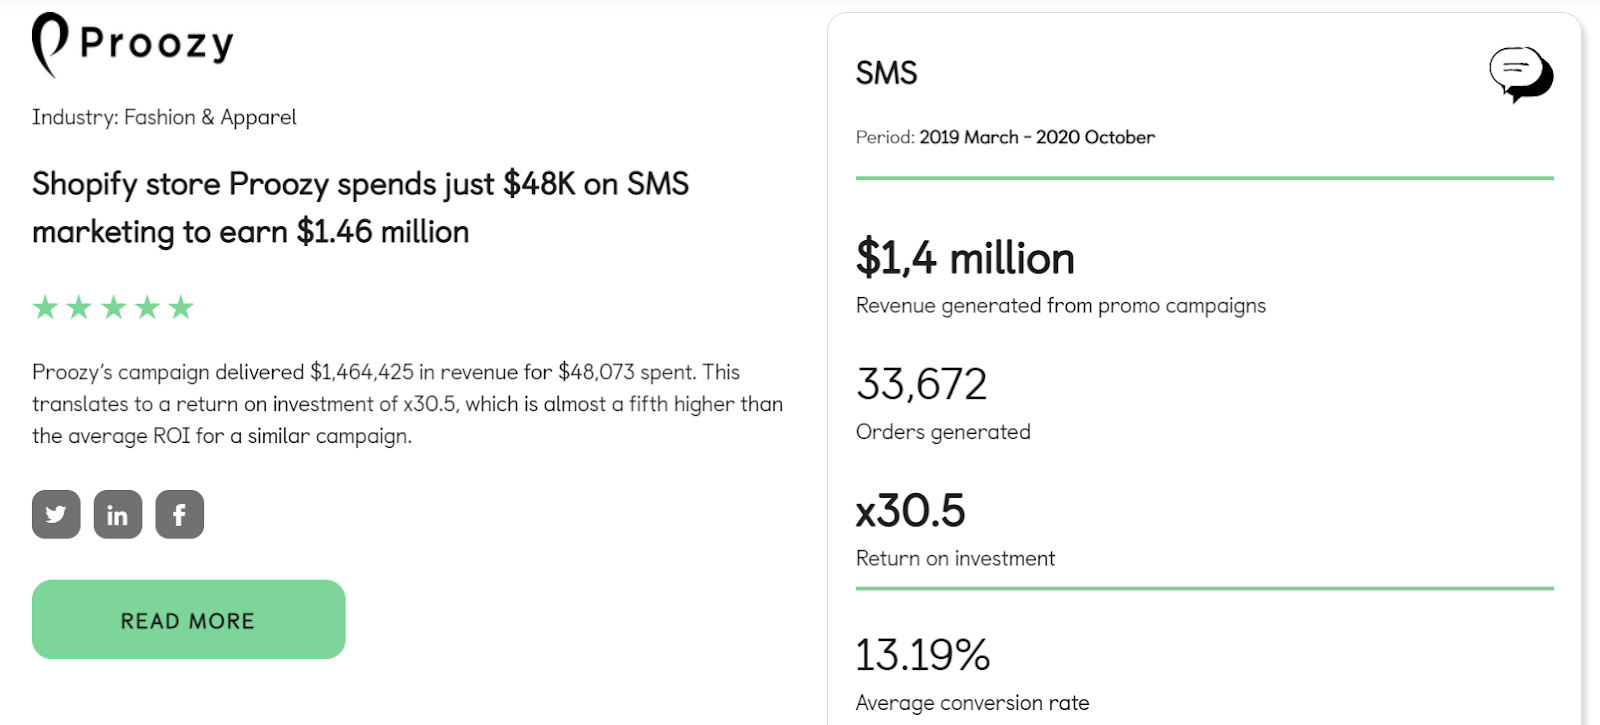Click the x30.5 return on investment figure

pos(911,511)
